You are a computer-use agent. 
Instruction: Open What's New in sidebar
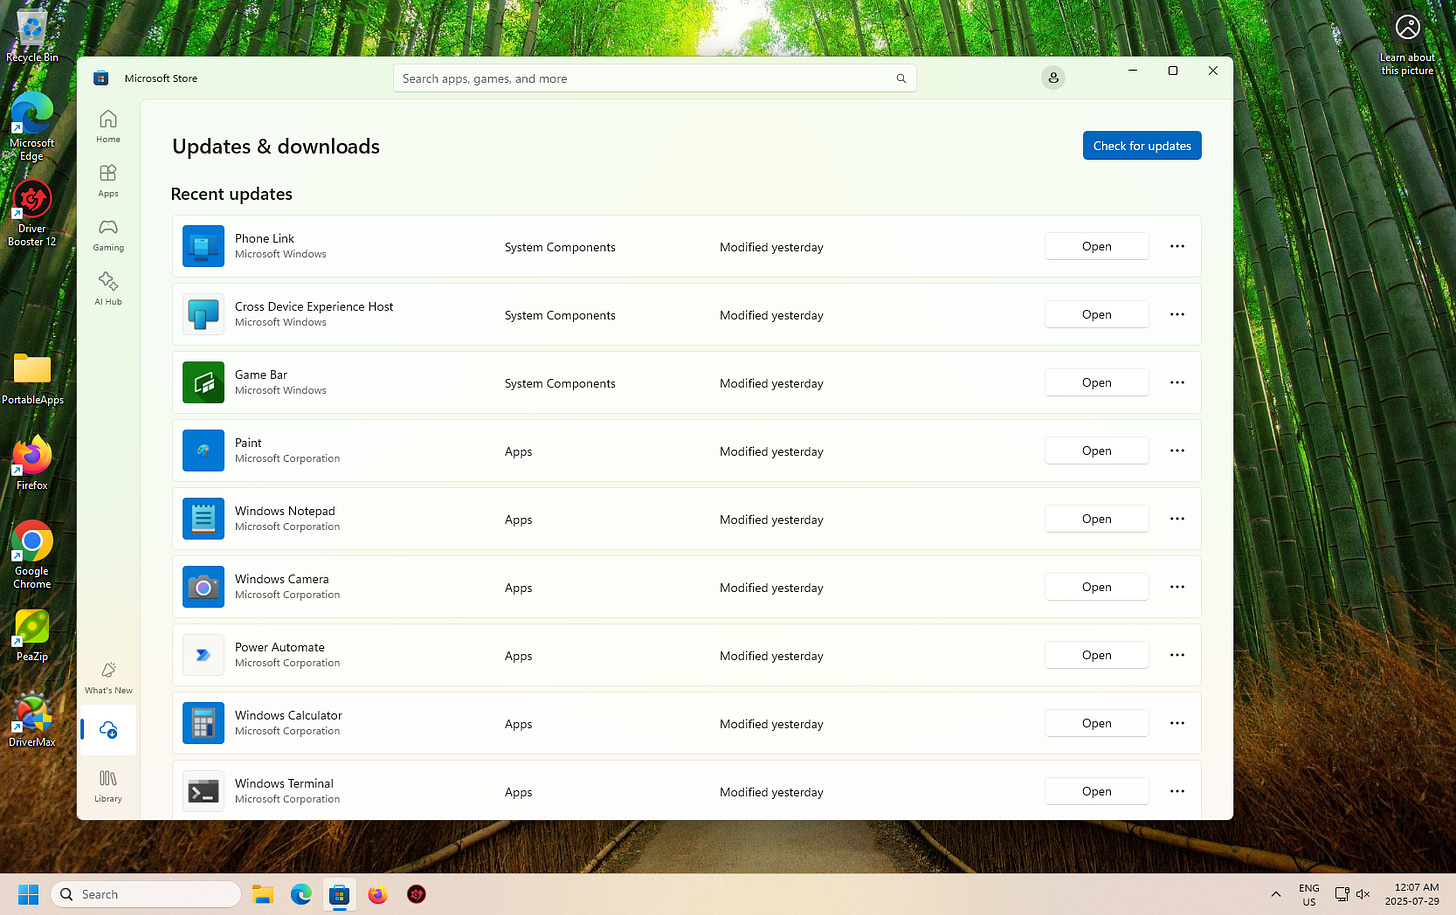(x=108, y=677)
